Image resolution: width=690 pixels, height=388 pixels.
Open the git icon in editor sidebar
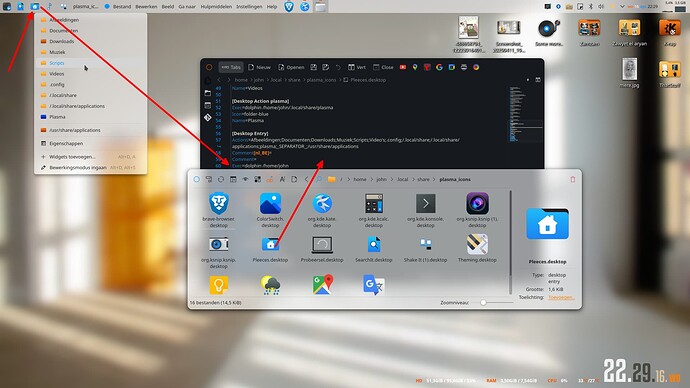click(x=208, y=117)
